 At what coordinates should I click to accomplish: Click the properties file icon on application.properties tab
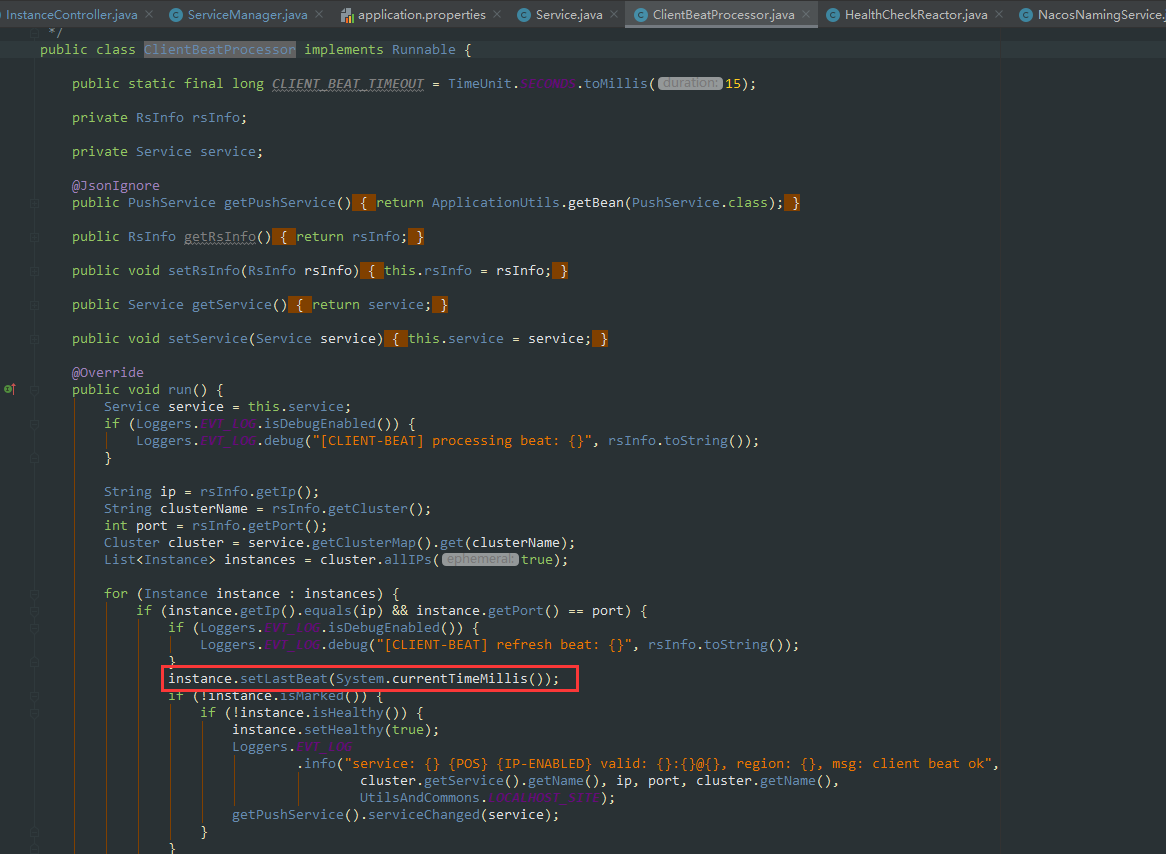[347, 15]
